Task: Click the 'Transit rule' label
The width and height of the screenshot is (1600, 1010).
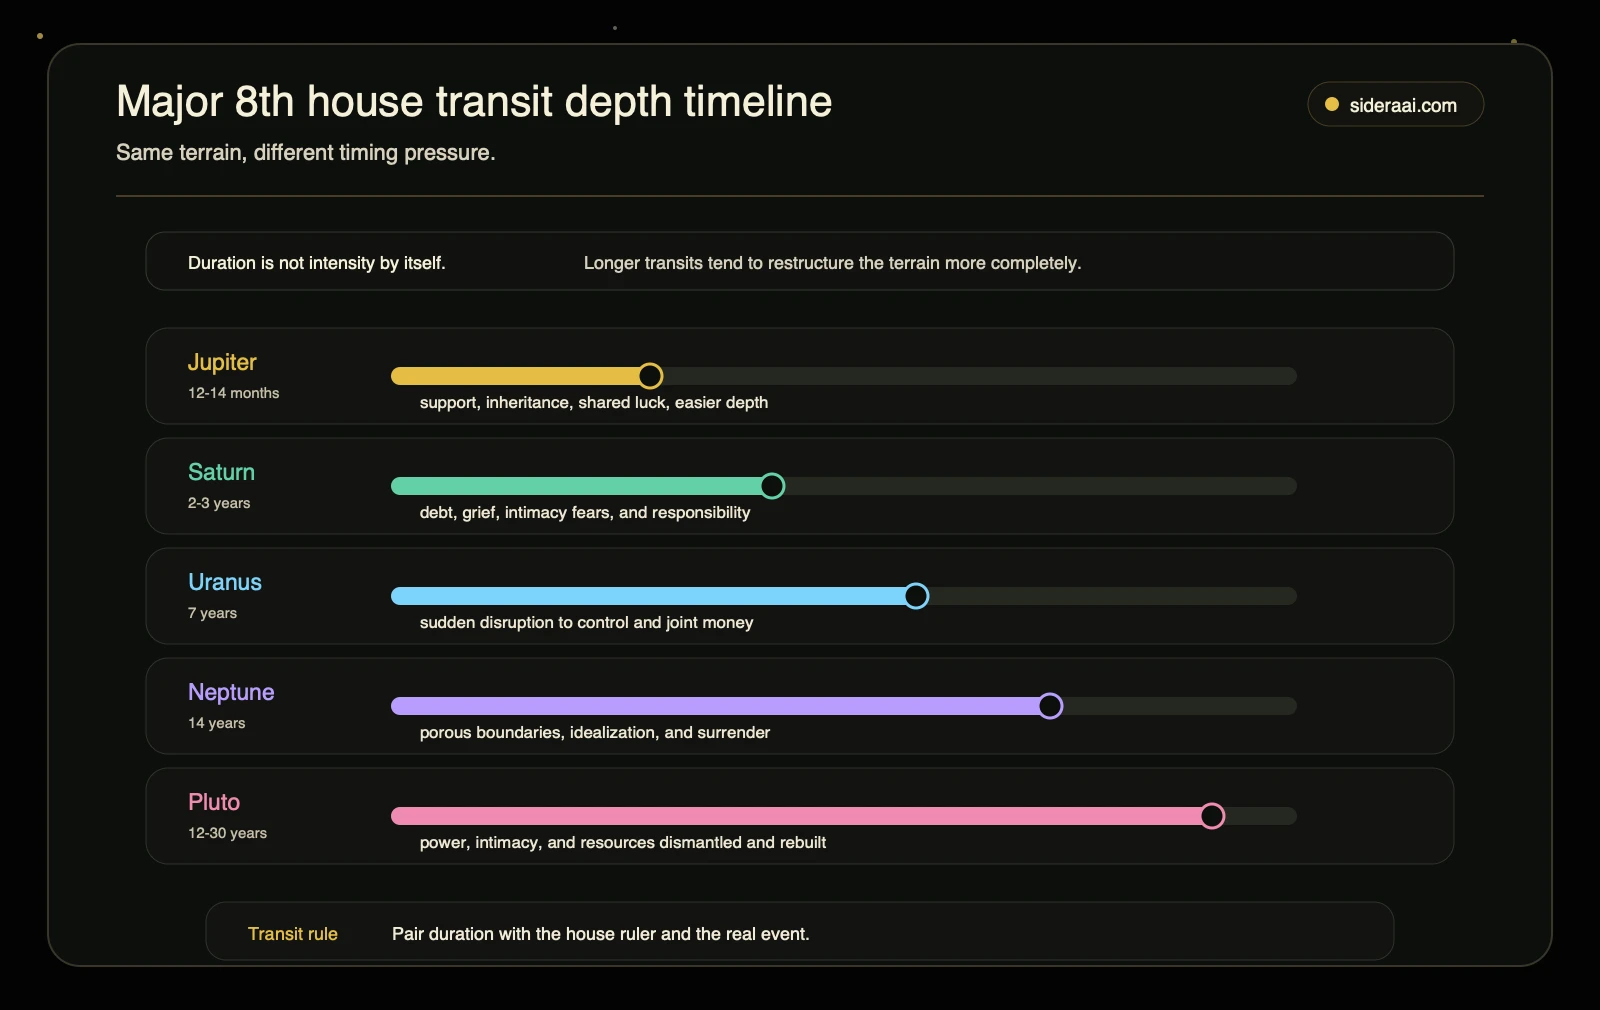Action: (x=293, y=934)
